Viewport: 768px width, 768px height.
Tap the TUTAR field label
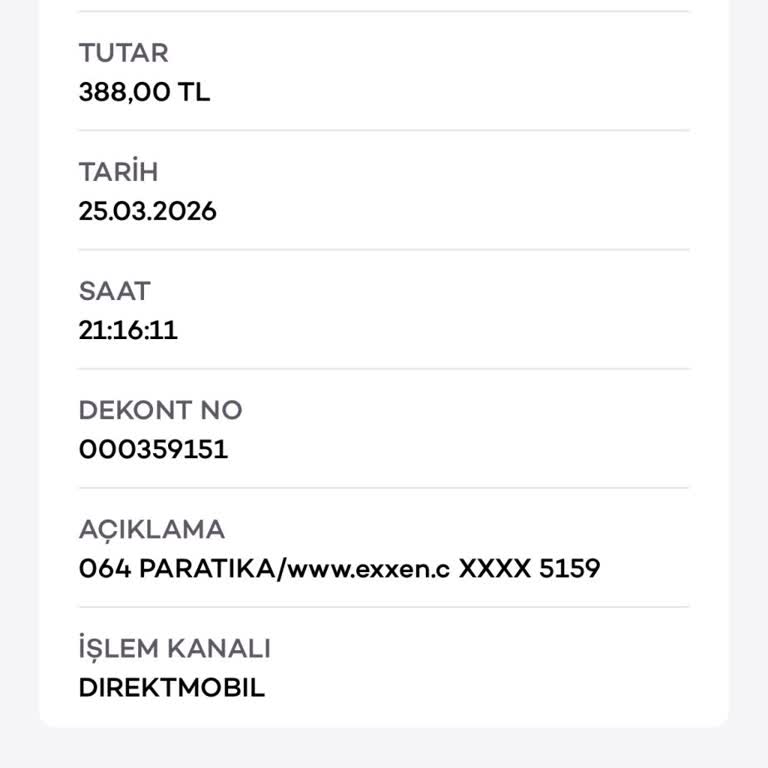123,52
